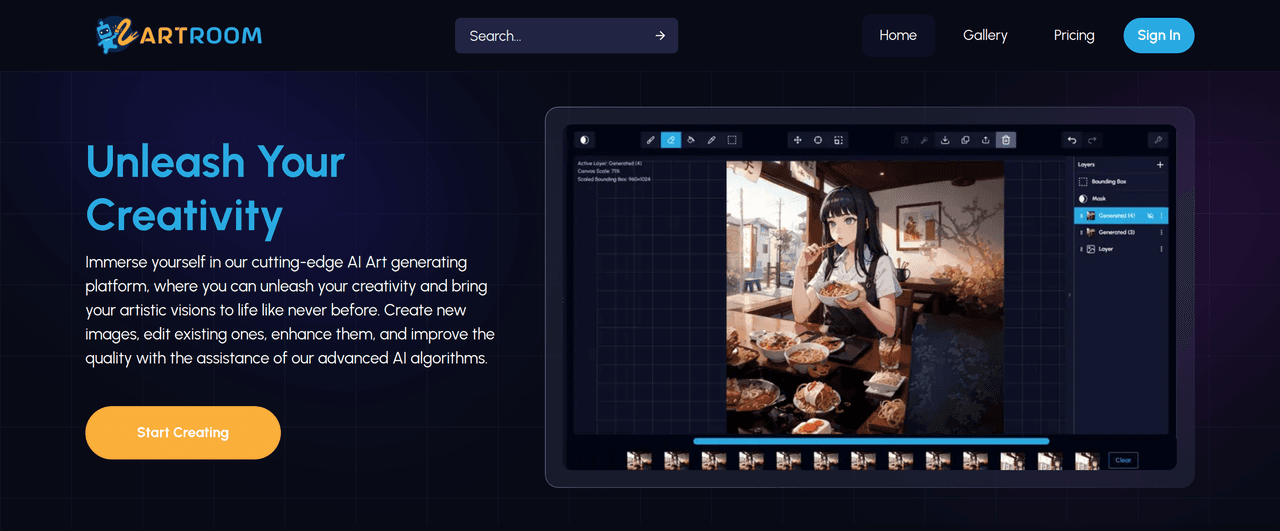Click the anime girl canvas image
The image size is (1280, 531).
pyautogui.click(x=864, y=298)
